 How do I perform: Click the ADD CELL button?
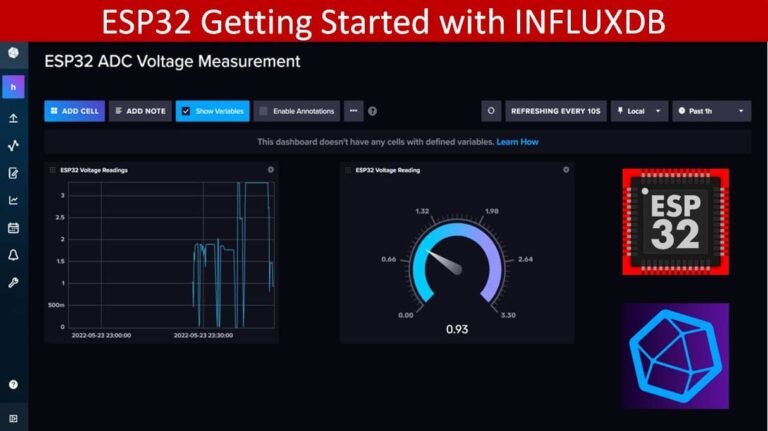tap(74, 111)
